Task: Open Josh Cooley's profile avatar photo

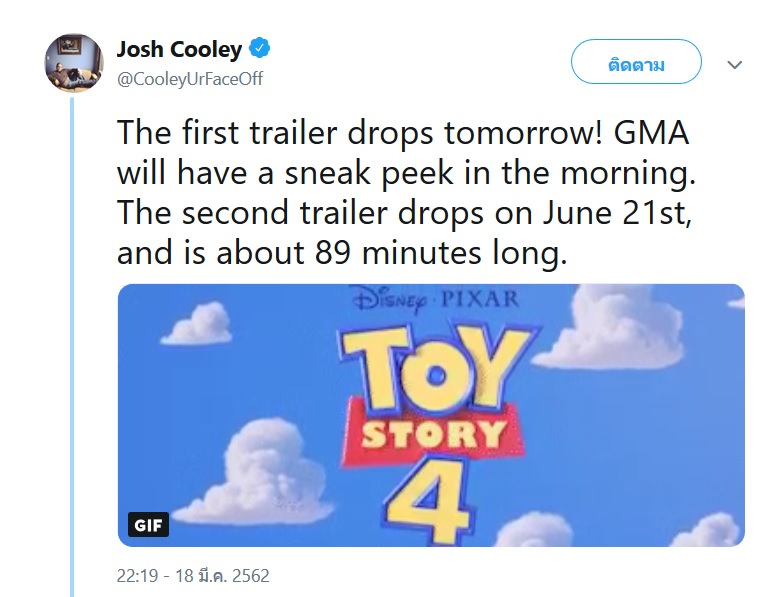Action: pos(74,62)
